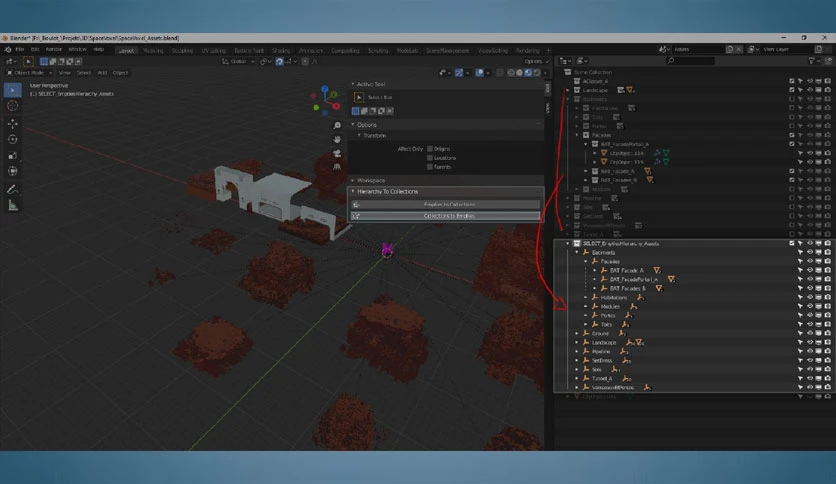Open the Edit menu

pyautogui.click(x=35, y=50)
